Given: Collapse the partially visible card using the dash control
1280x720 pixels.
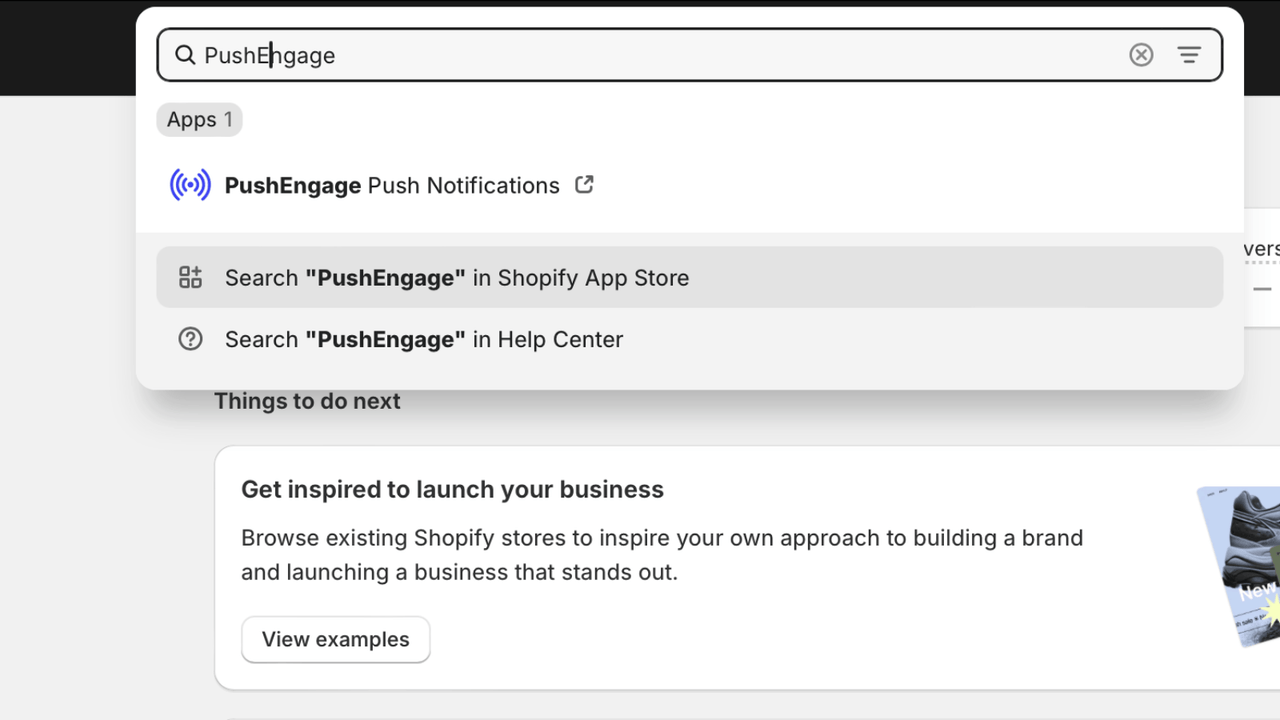Looking at the screenshot, I should 1262,287.
